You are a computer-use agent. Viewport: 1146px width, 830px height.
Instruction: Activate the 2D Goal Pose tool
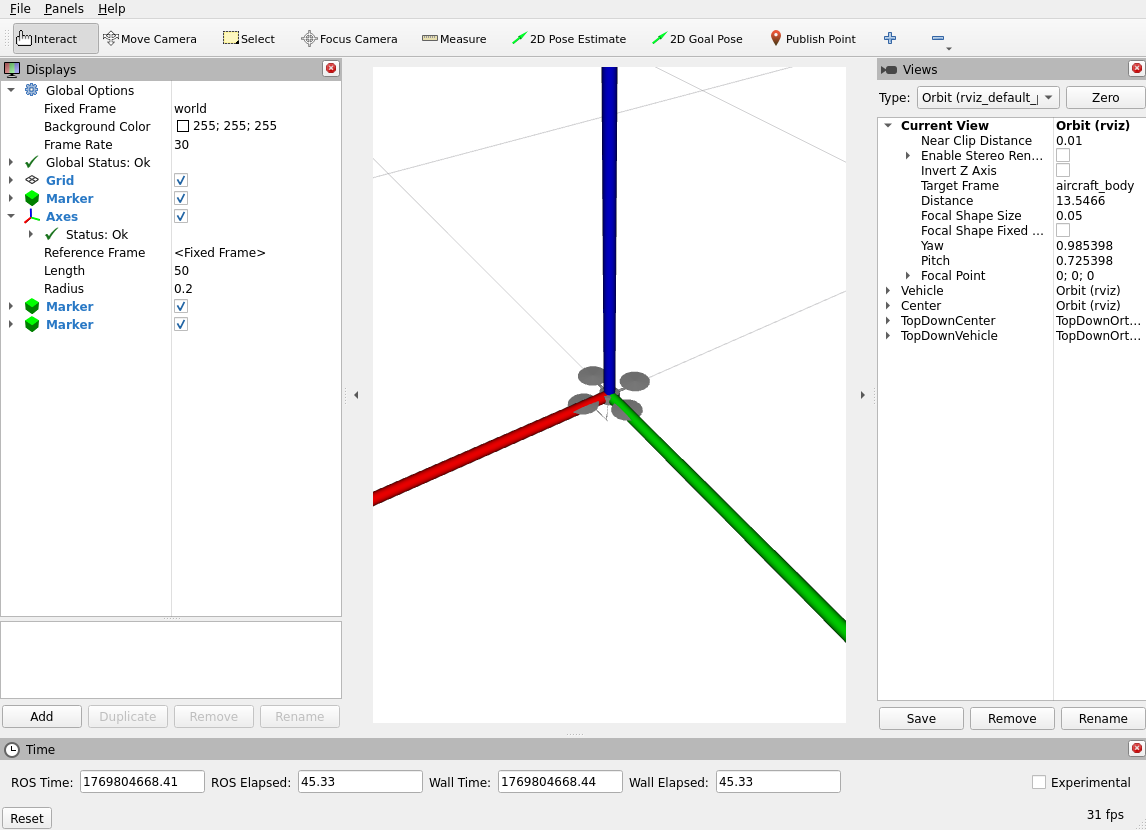[x=697, y=39]
